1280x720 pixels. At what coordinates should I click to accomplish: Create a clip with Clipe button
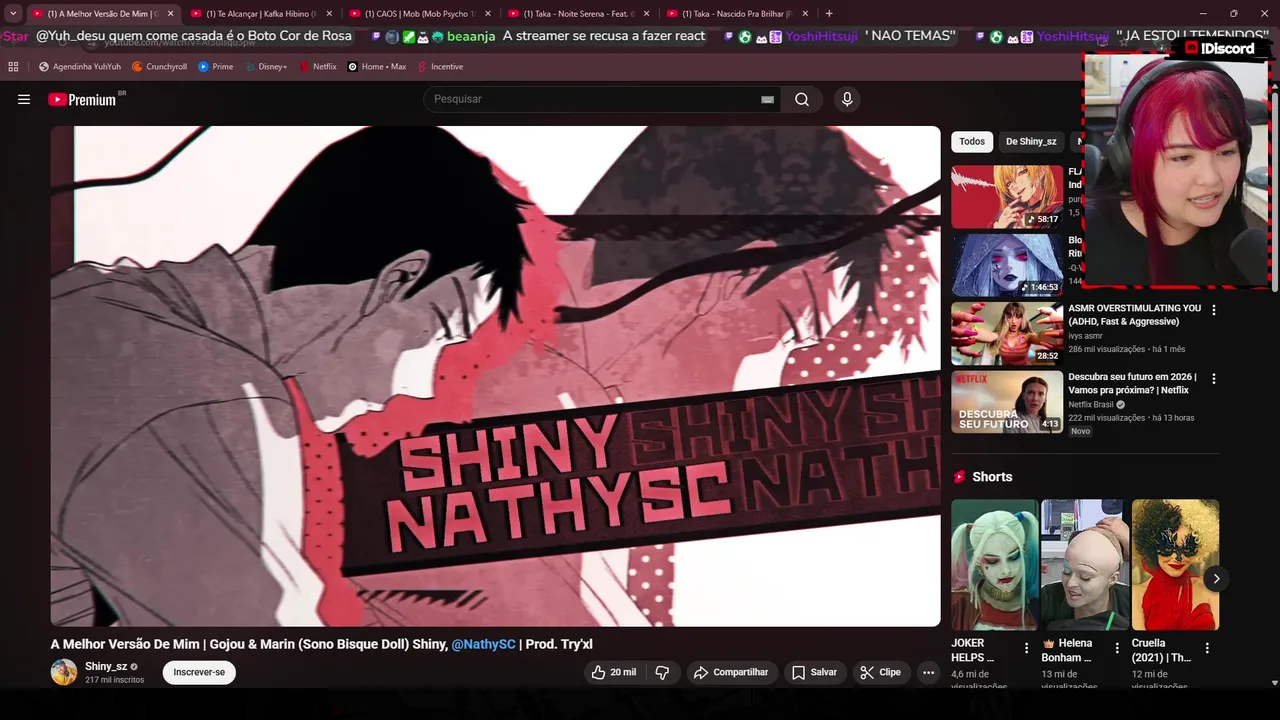[880, 672]
